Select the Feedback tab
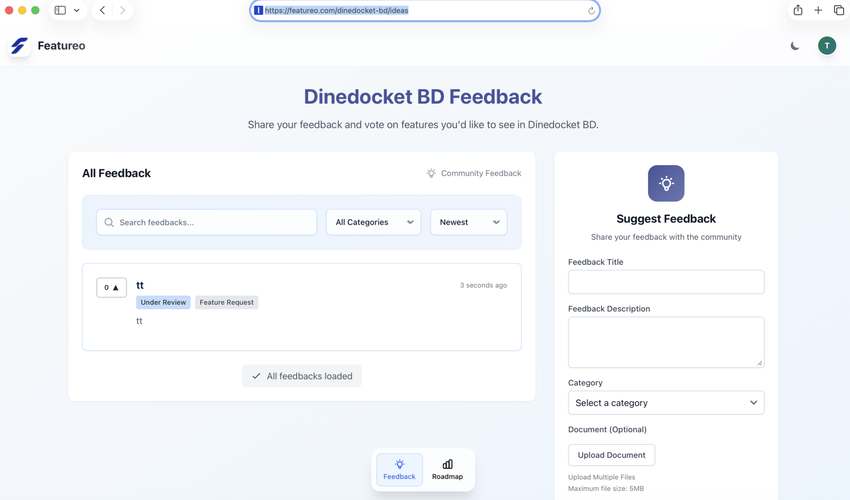The width and height of the screenshot is (850, 500). (x=399, y=470)
